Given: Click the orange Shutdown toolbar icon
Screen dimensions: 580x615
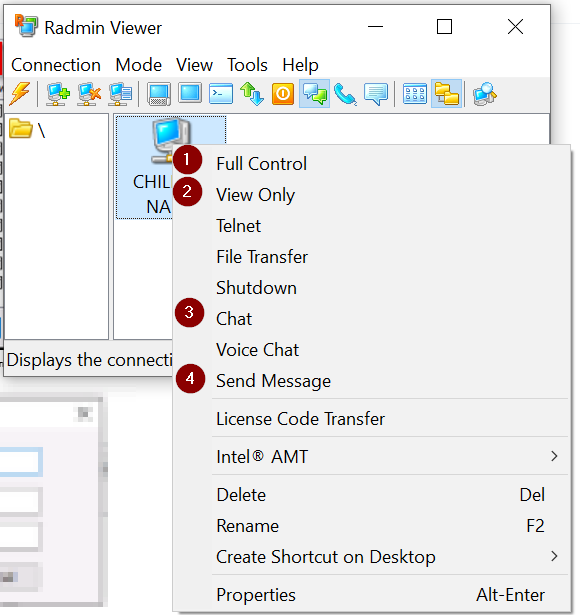Looking at the screenshot, I should tap(283, 94).
